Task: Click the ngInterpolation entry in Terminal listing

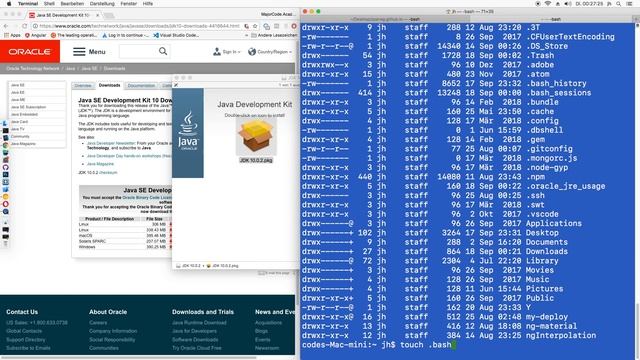Action: (560, 336)
